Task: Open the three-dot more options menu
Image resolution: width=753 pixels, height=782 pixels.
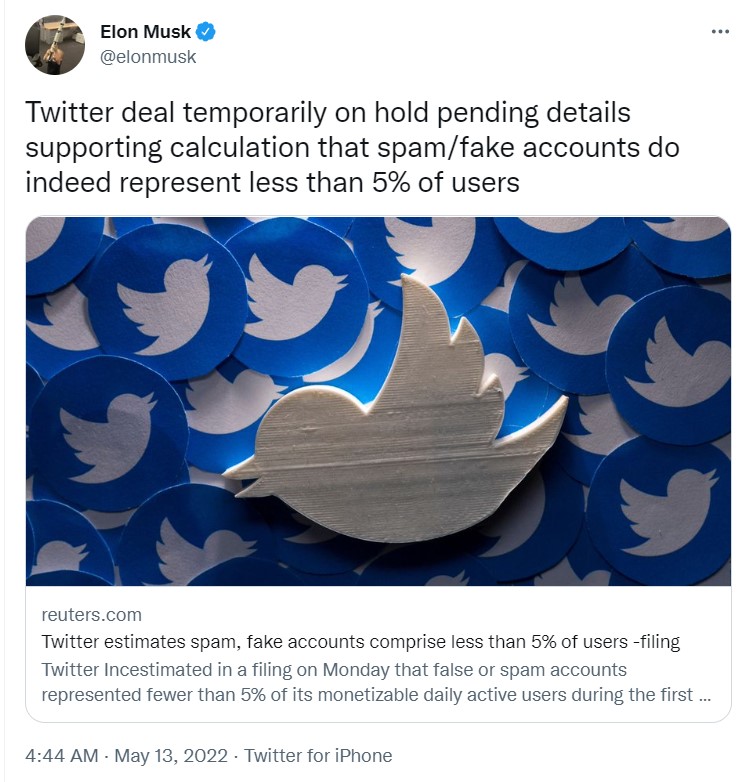Action: click(x=720, y=31)
